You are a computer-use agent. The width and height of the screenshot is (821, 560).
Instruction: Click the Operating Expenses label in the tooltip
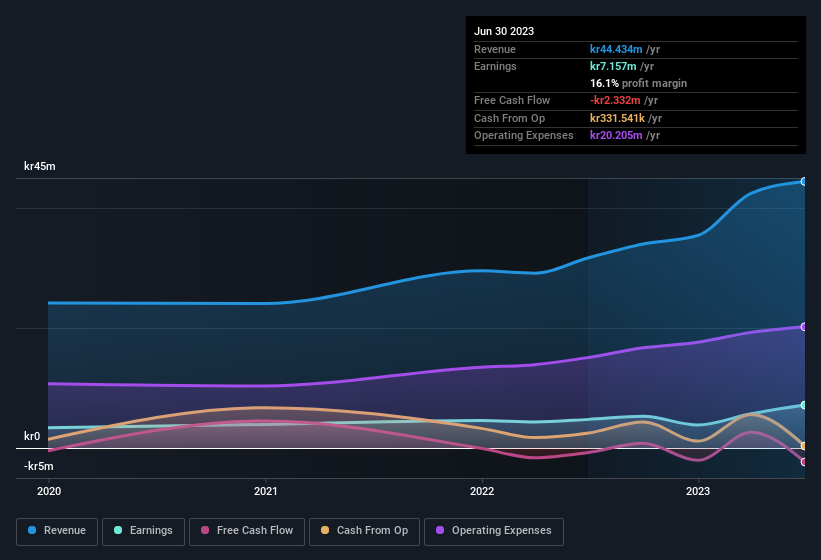click(523, 135)
